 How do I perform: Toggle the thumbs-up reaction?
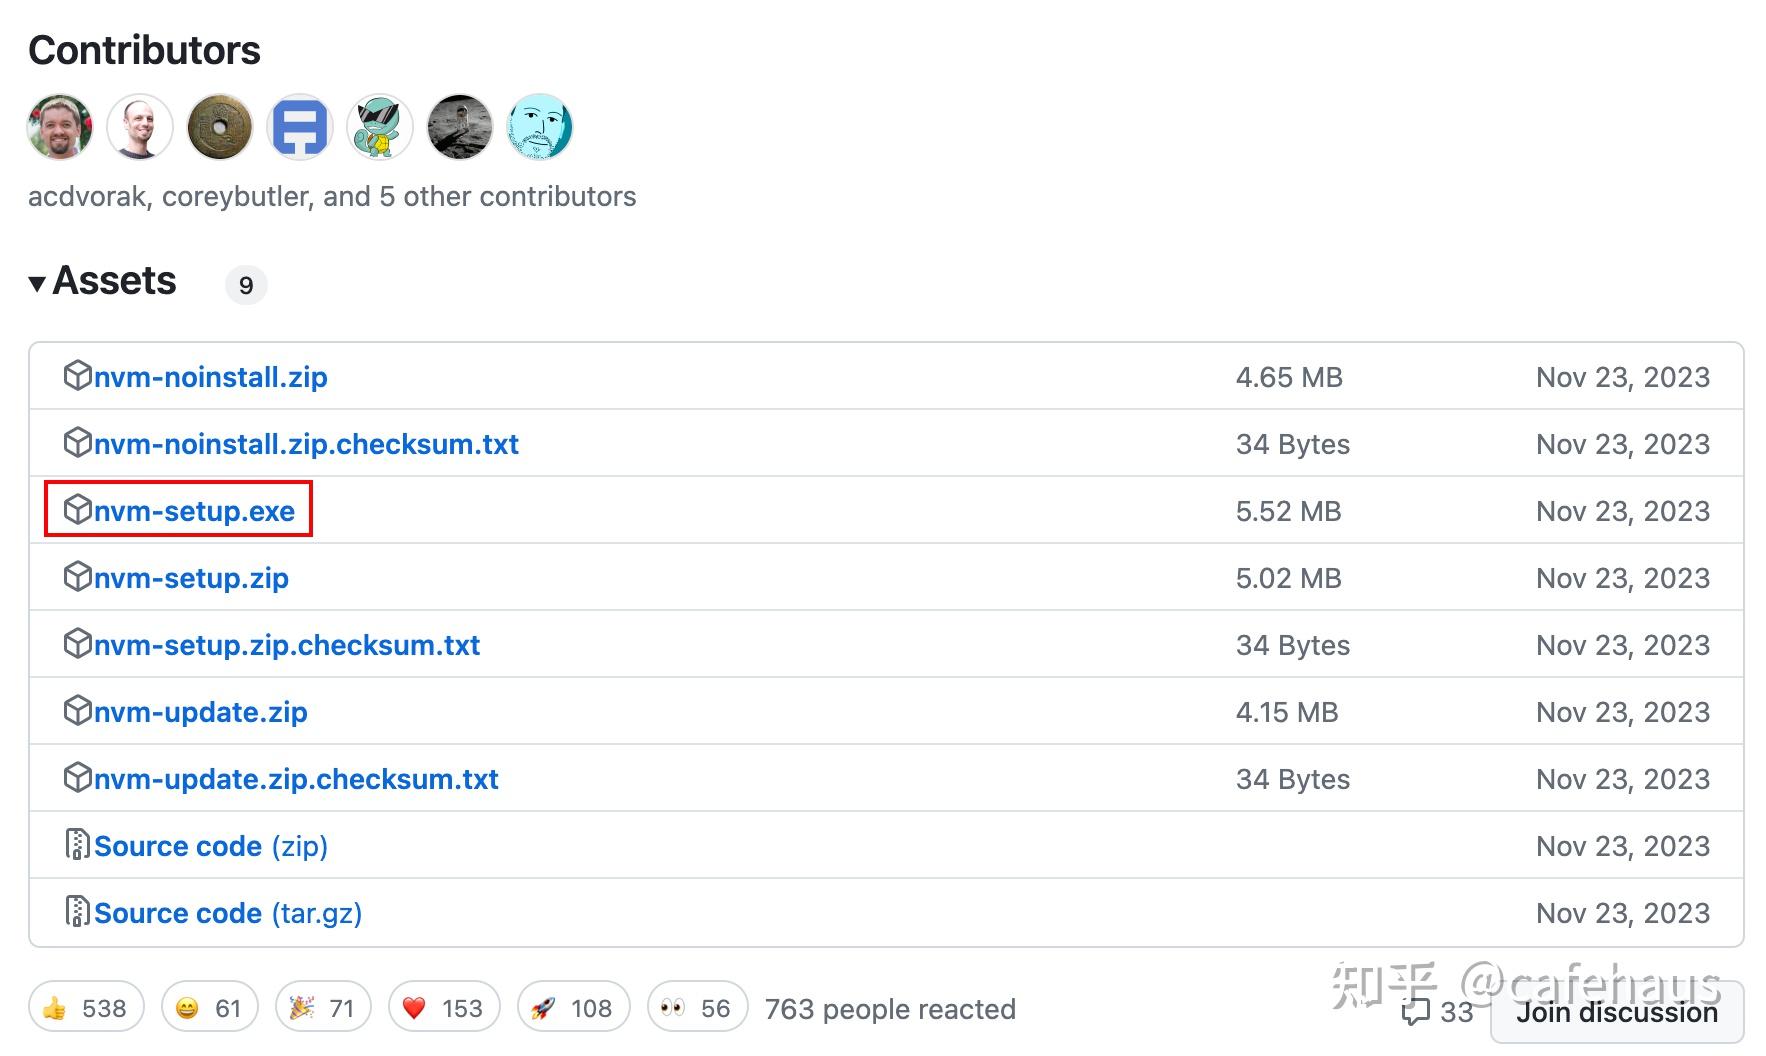[x=86, y=1008]
